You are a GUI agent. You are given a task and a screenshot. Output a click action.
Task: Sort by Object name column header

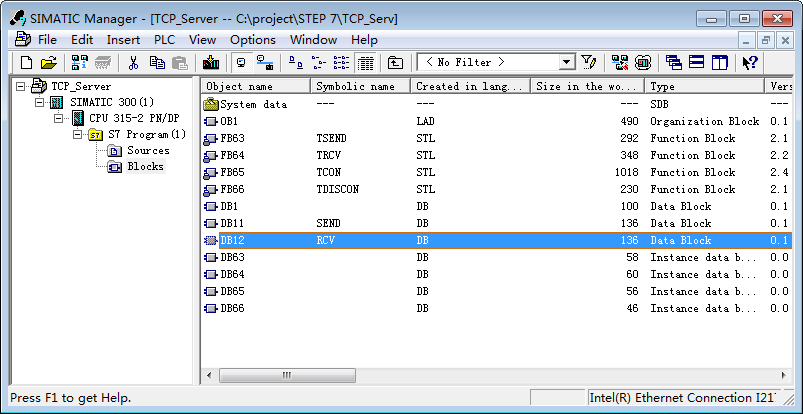256,86
